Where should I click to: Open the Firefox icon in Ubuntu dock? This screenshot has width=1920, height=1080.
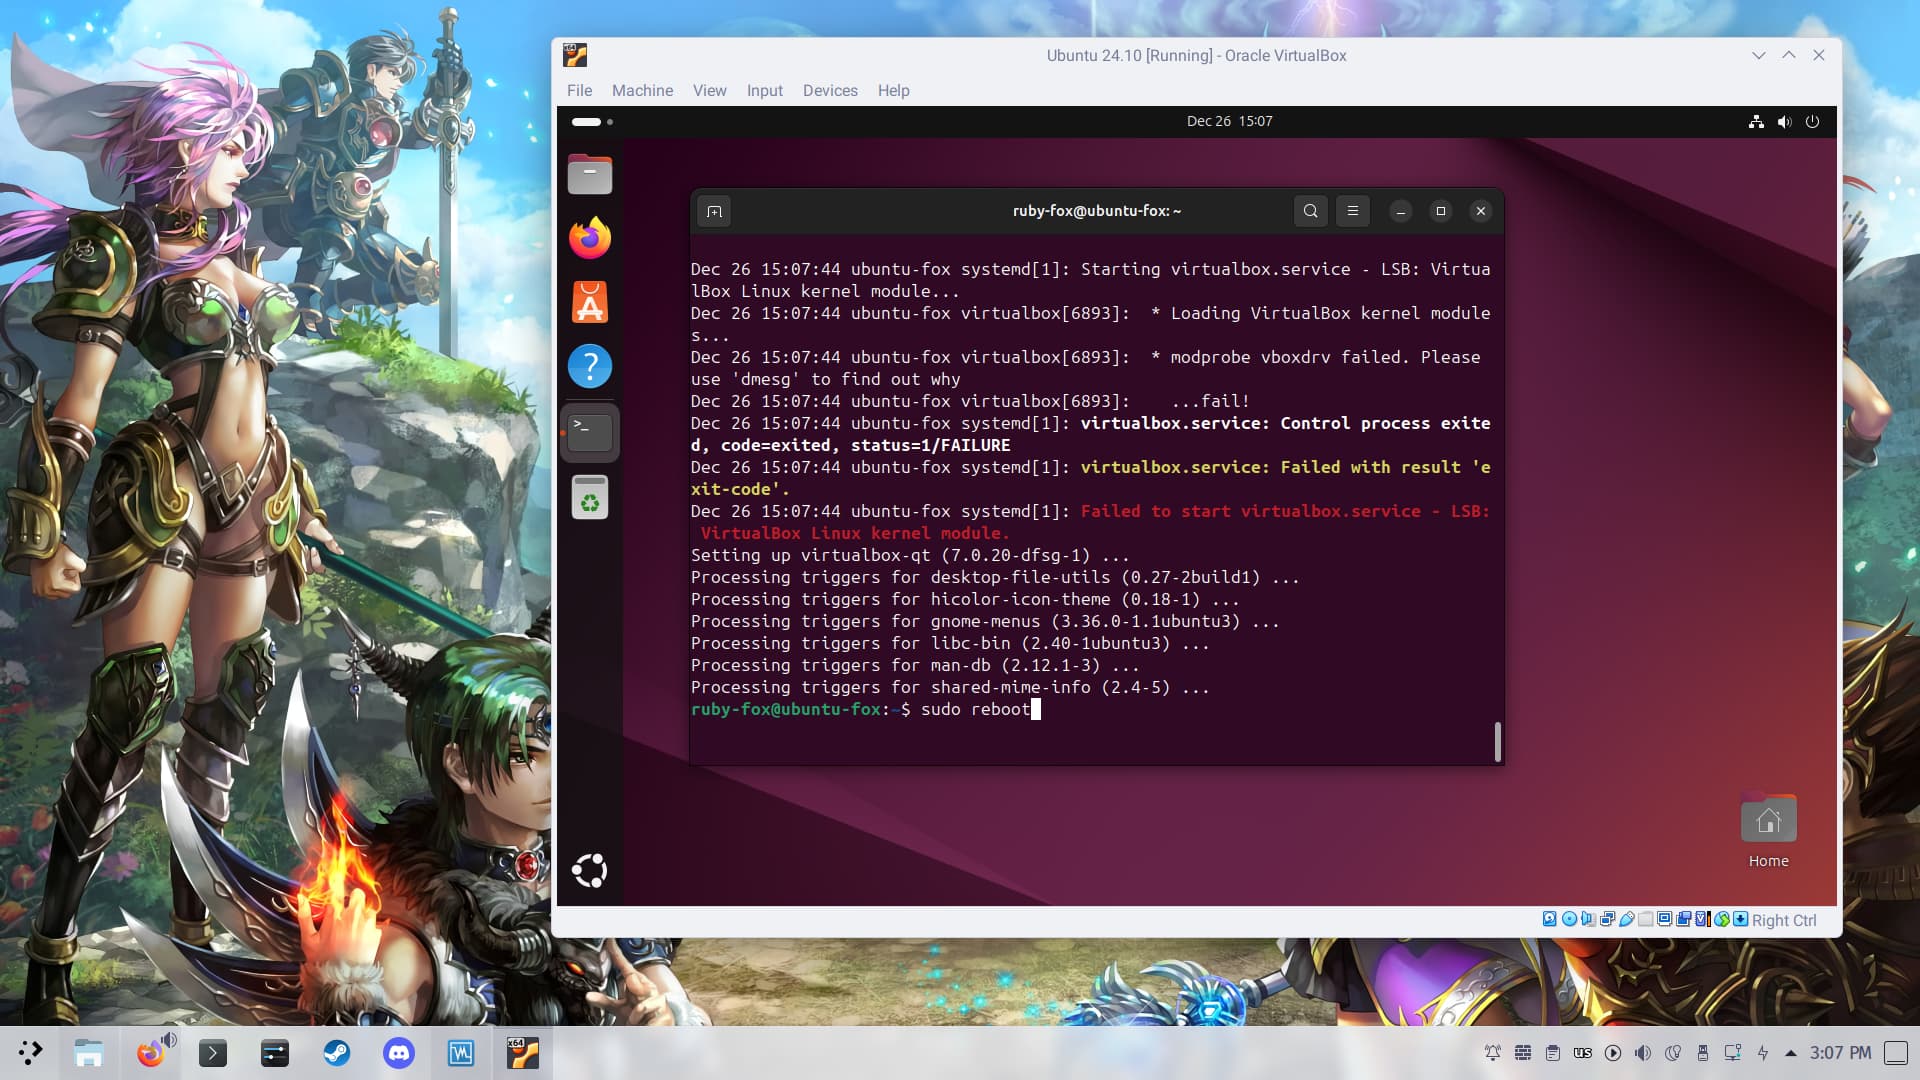[589, 239]
